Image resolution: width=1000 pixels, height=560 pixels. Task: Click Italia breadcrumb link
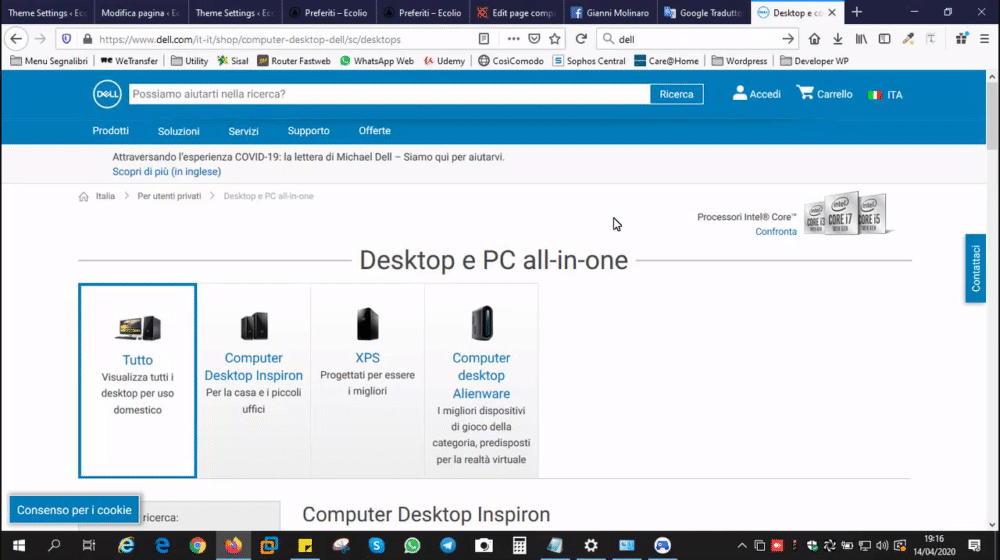click(105, 196)
